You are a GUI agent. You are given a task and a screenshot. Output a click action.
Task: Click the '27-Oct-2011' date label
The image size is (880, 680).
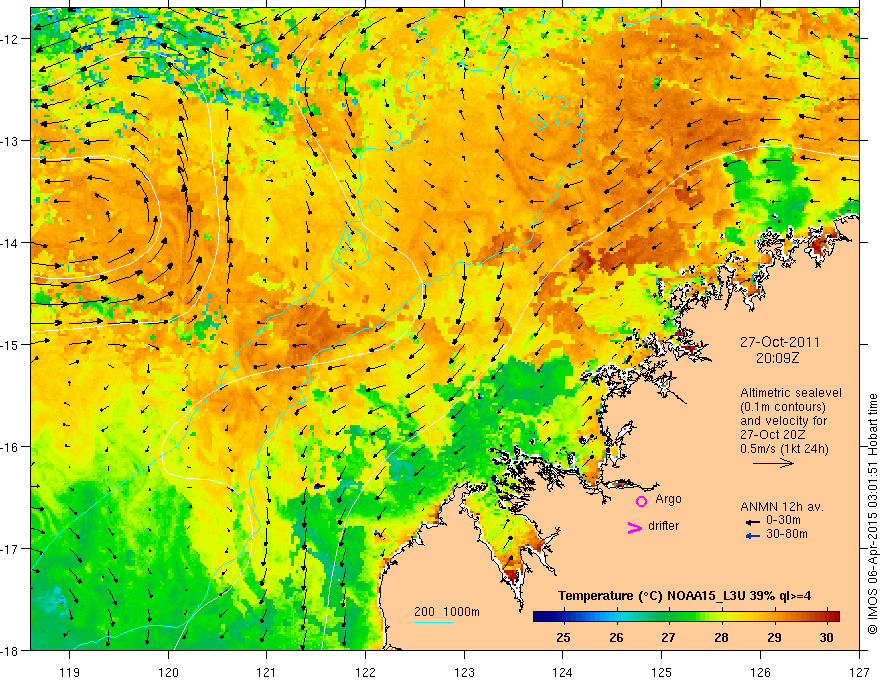pyautogui.click(x=780, y=342)
